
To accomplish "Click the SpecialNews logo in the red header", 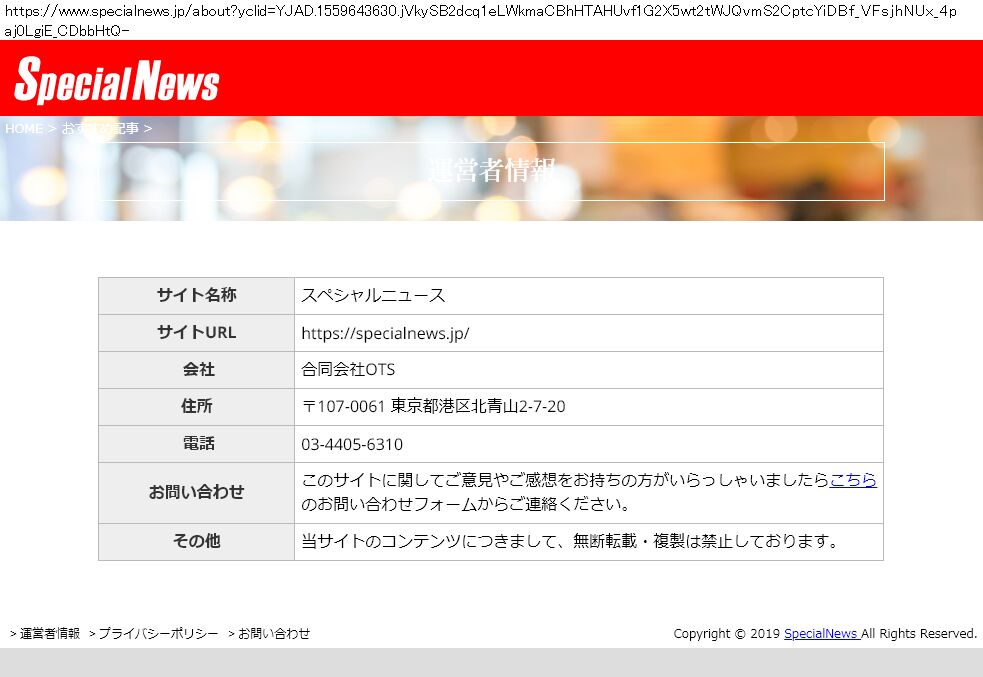I will [117, 80].
